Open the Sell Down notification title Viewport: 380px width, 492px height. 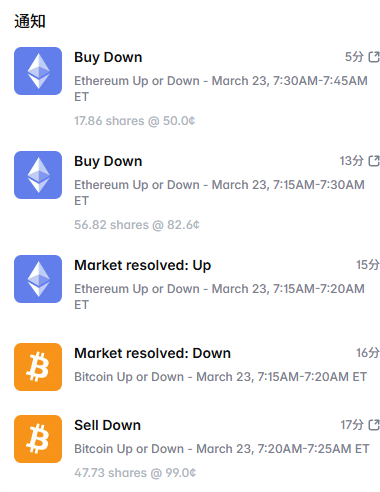(107, 425)
